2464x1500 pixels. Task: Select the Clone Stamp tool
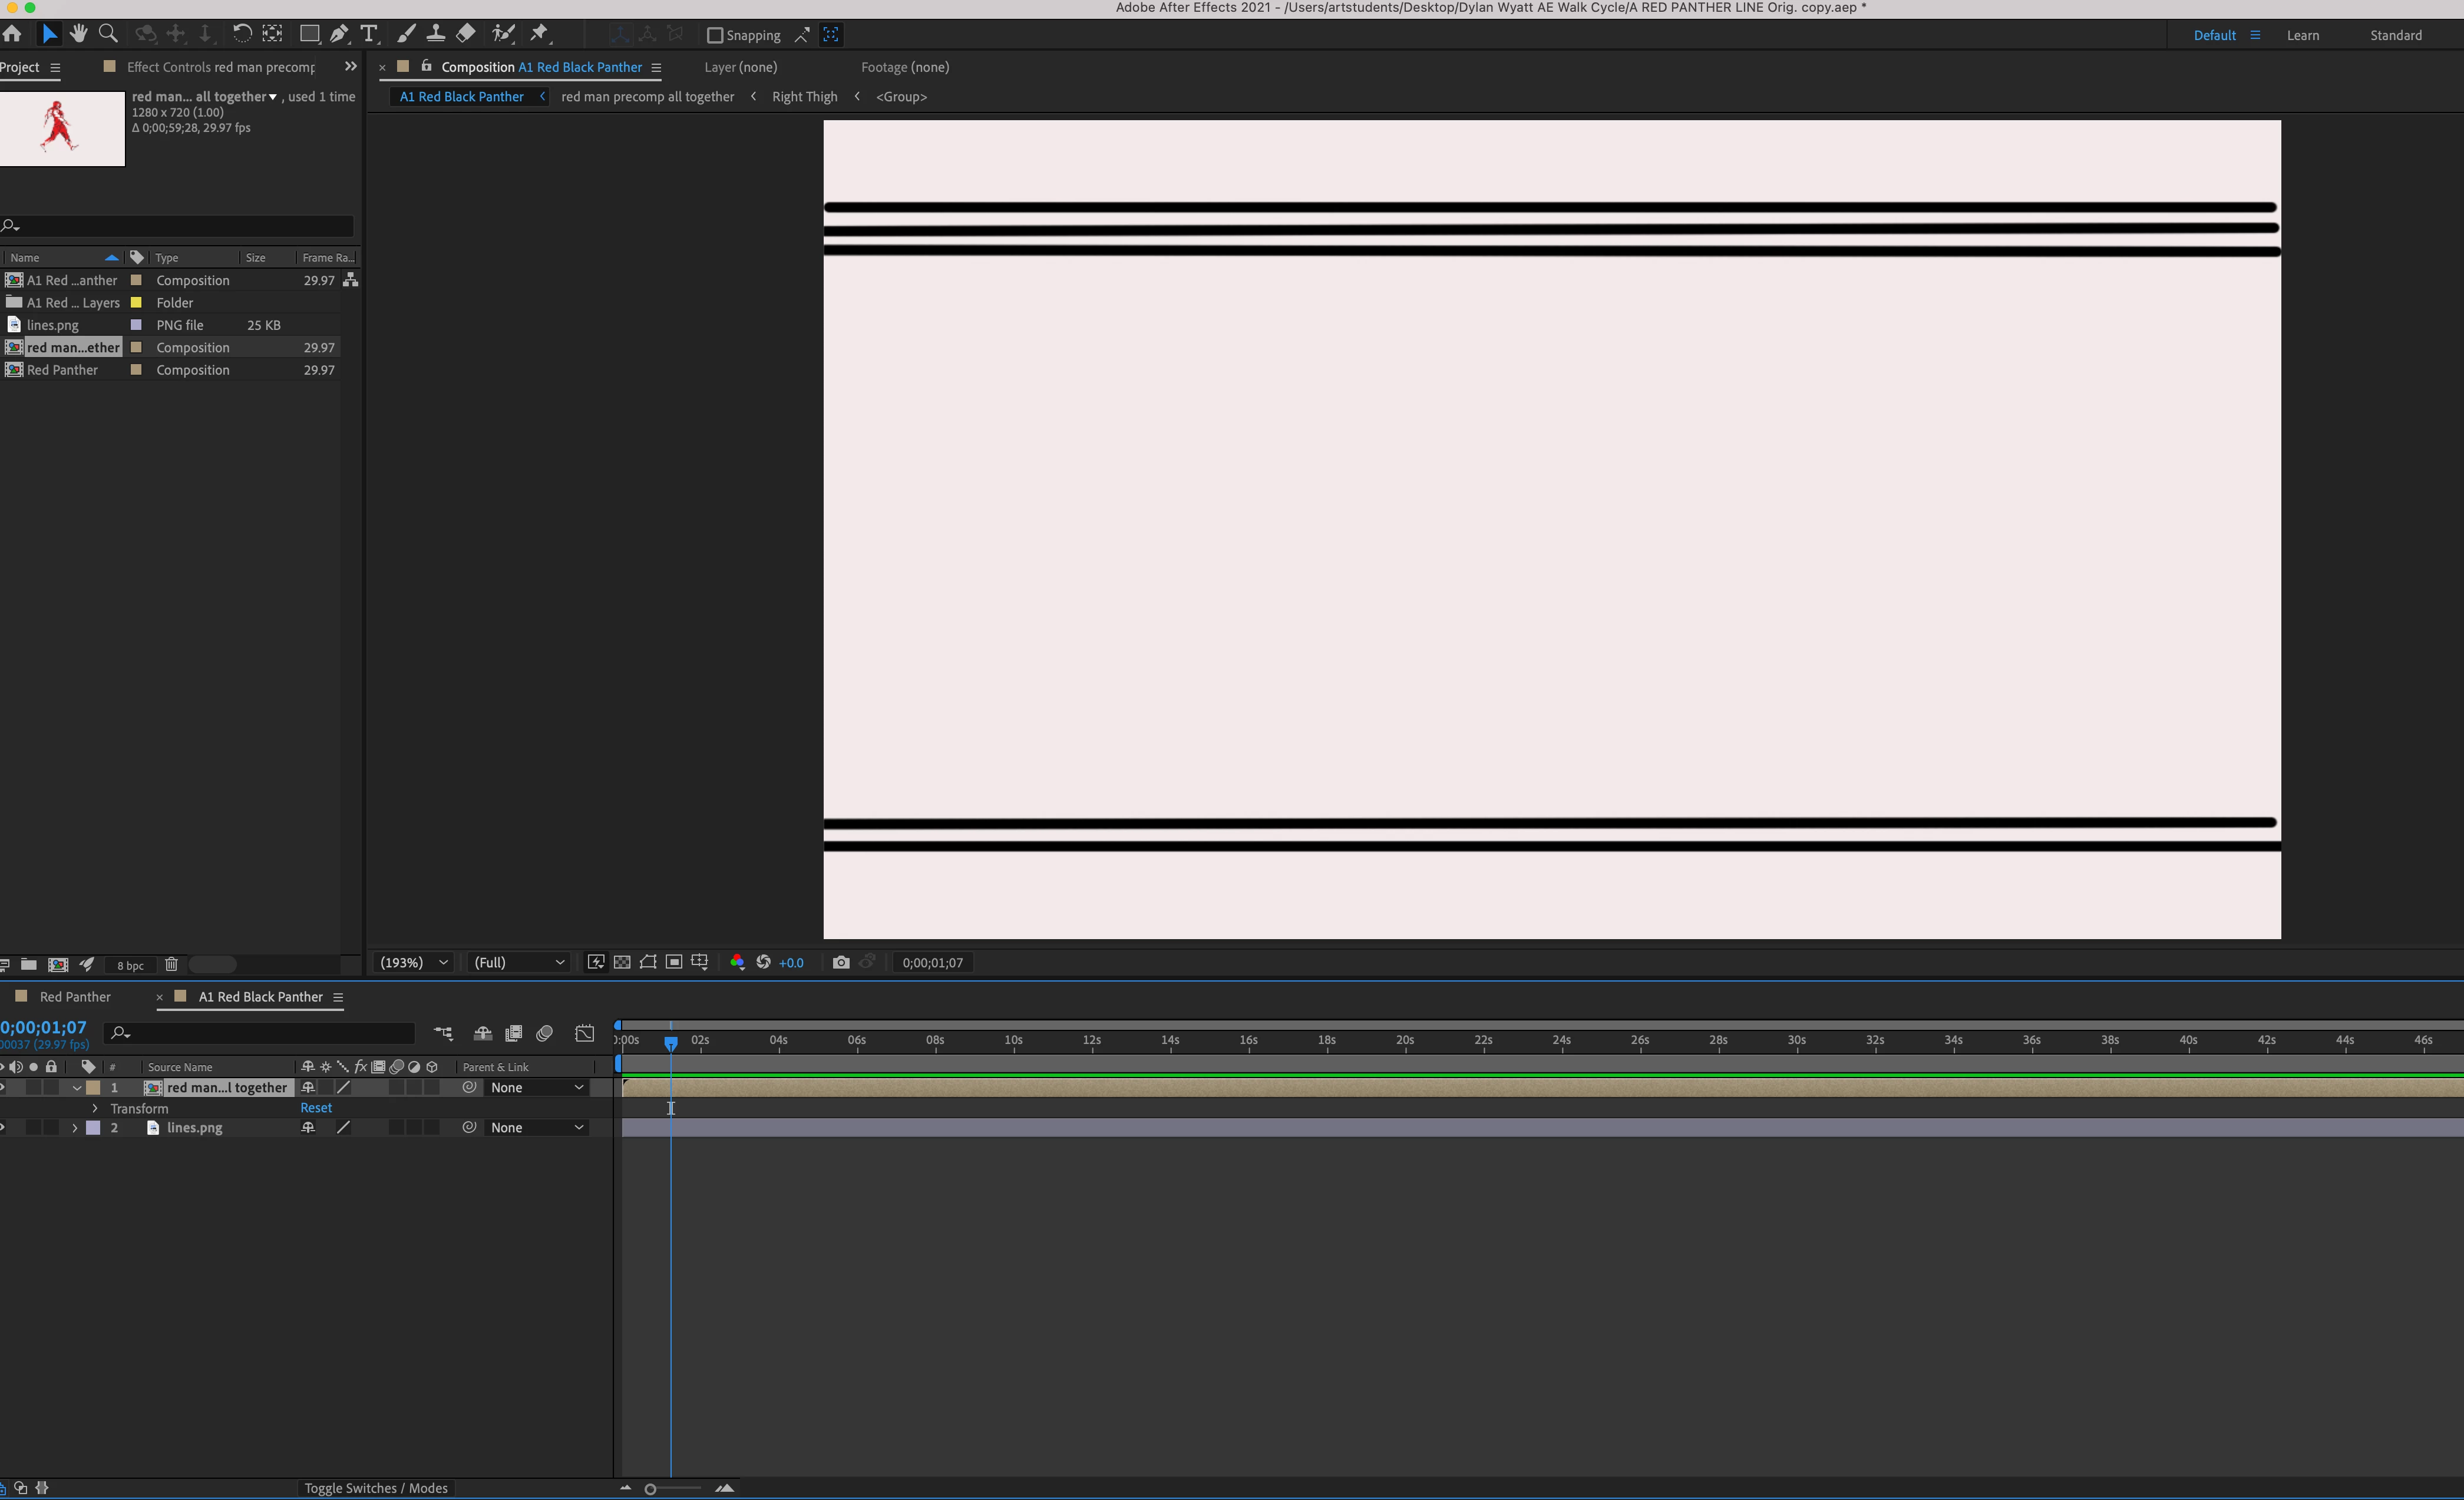coord(435,34)
